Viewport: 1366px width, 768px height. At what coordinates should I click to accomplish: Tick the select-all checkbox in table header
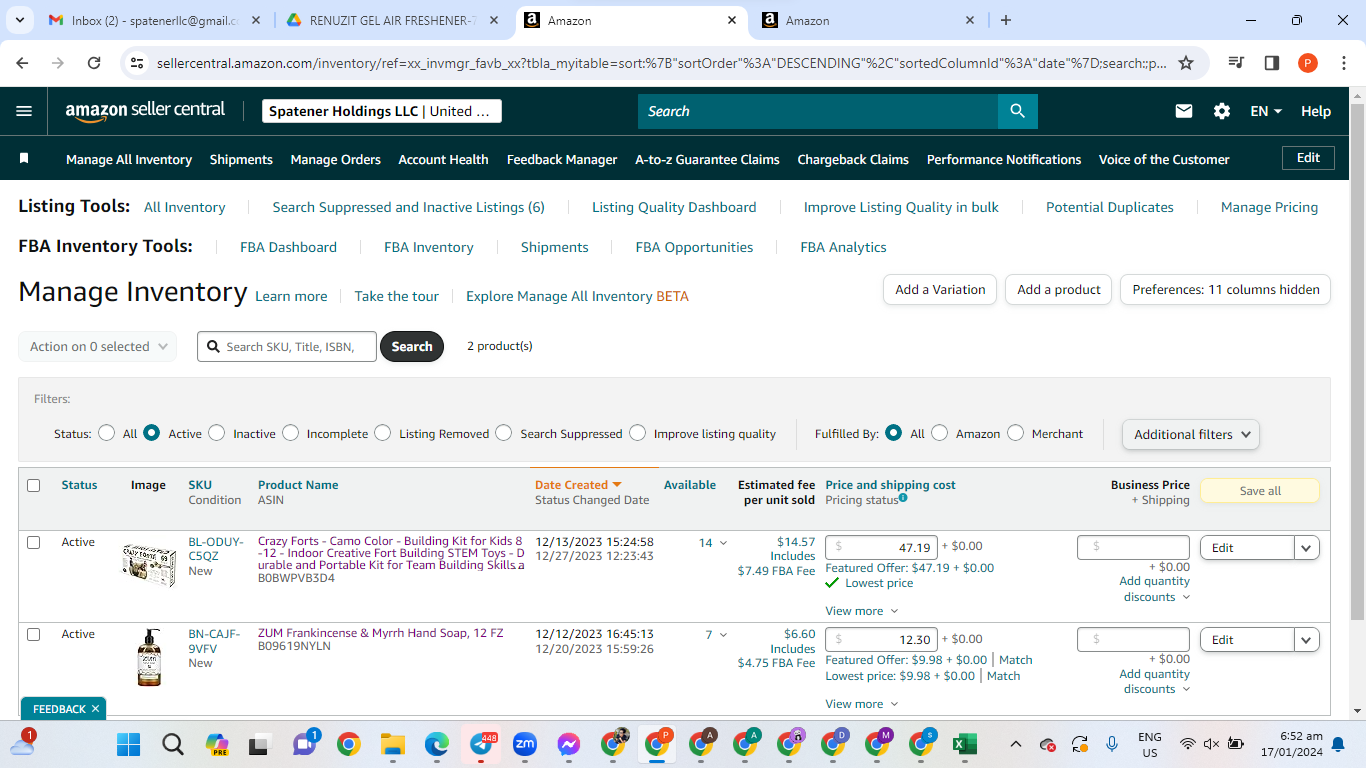[x=34, y=485]
